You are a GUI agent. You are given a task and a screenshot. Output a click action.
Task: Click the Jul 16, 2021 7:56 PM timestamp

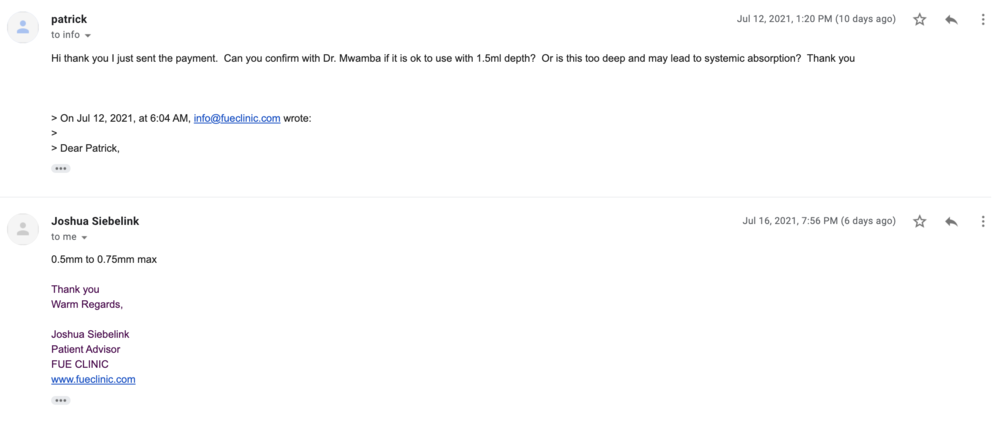pos(819,221)
